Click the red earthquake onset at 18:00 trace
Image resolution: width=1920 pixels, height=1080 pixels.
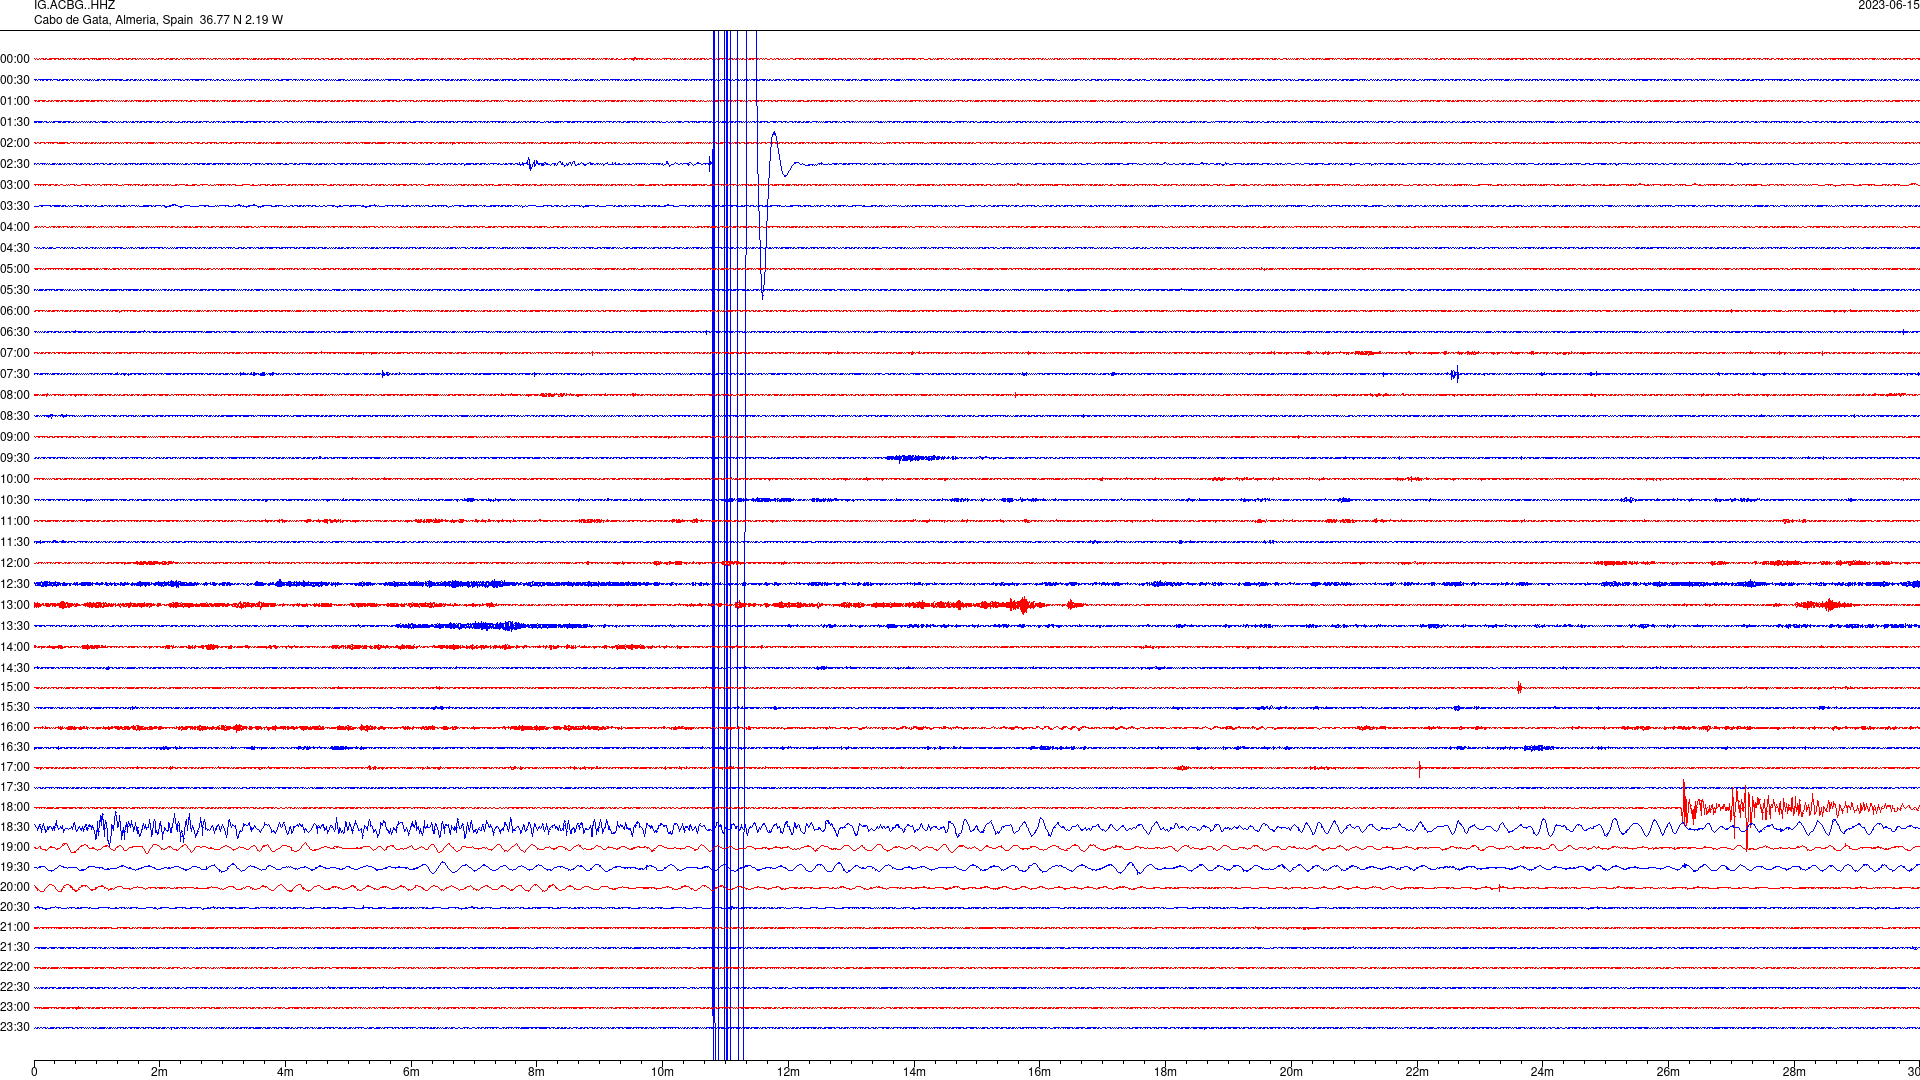tap(1685, 805)
